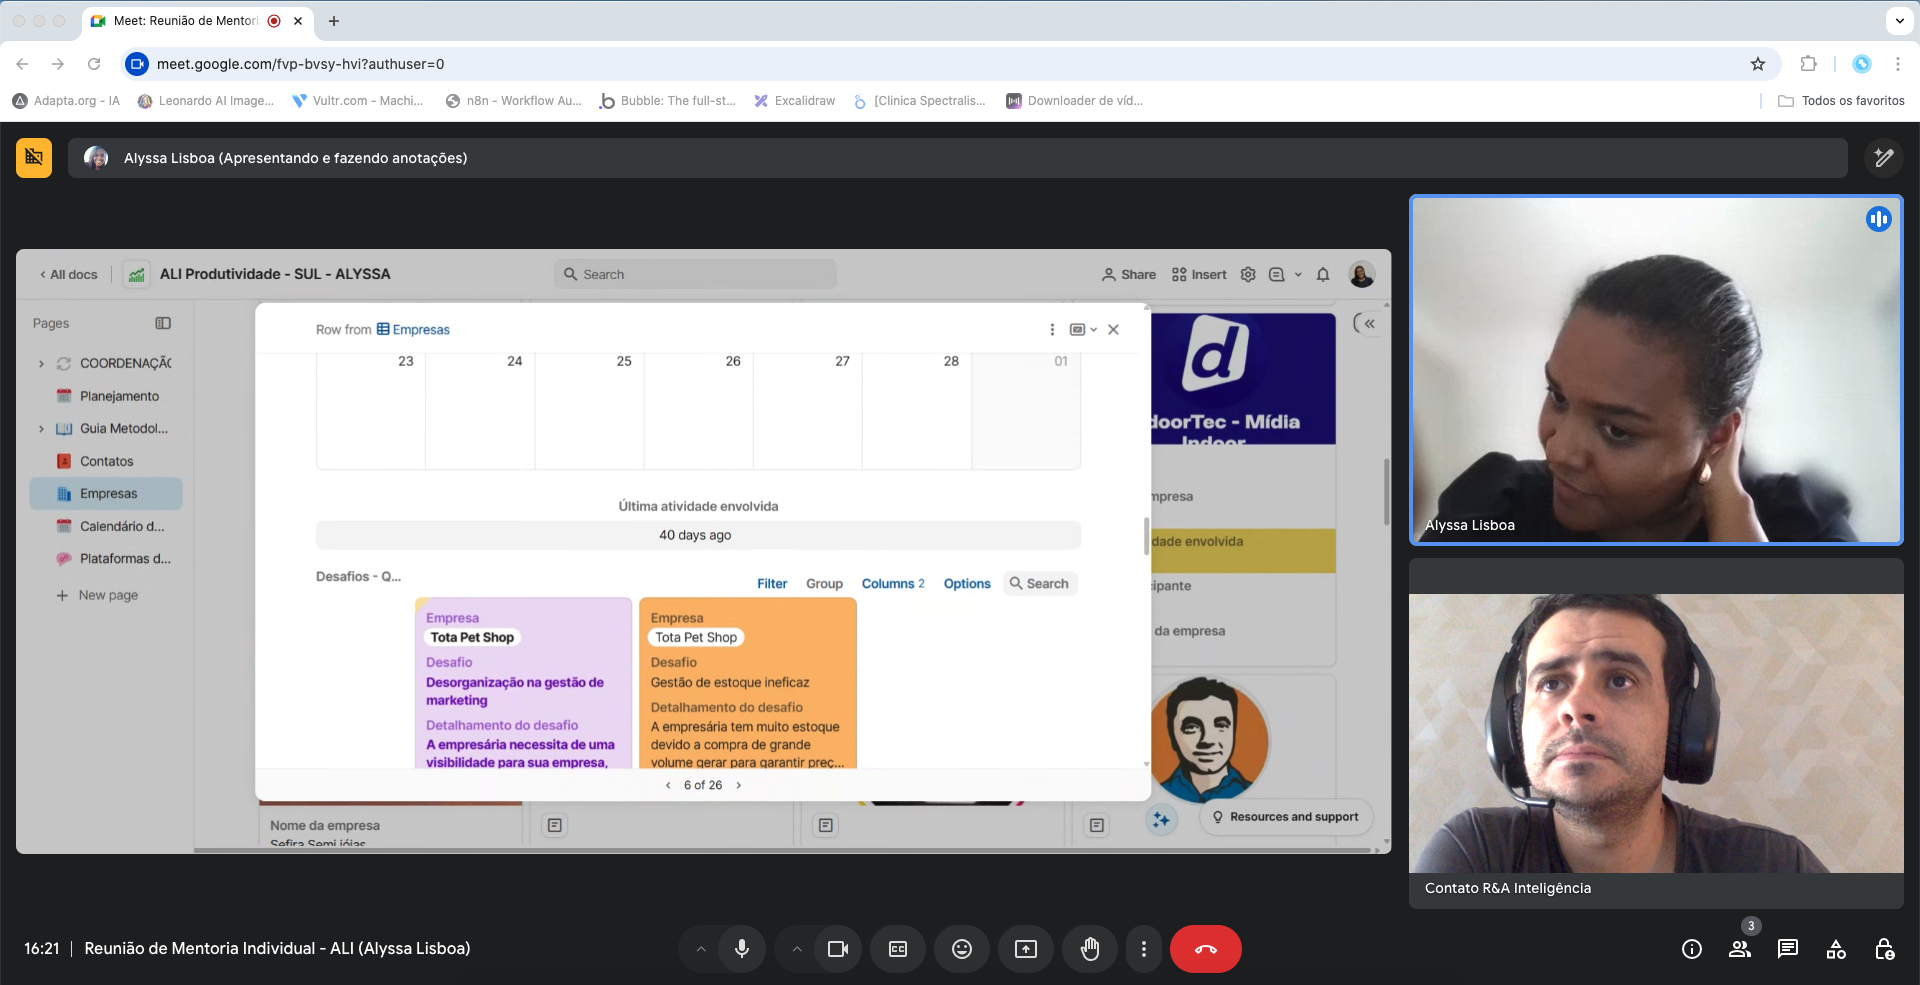
Task: Open the Excalidraw bookmark
Action: click(795, 101)
